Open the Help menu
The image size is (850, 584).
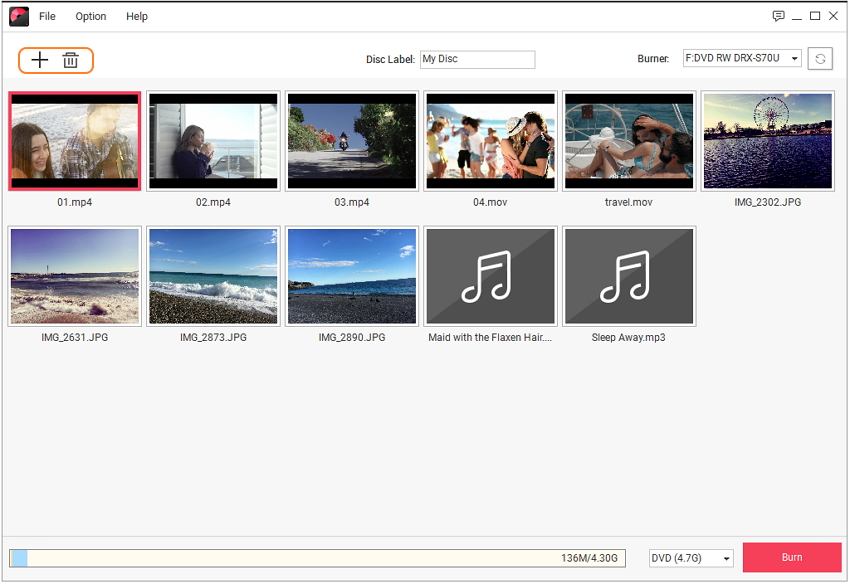click(137, 16)
